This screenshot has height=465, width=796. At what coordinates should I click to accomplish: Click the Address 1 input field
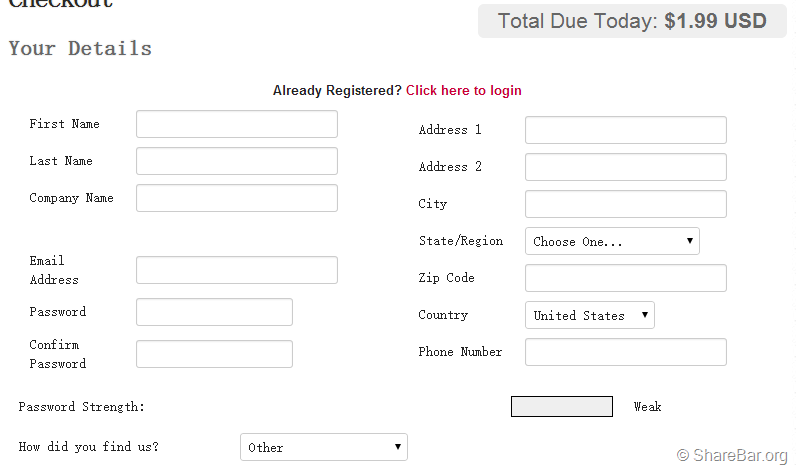(x=625, y=130)
